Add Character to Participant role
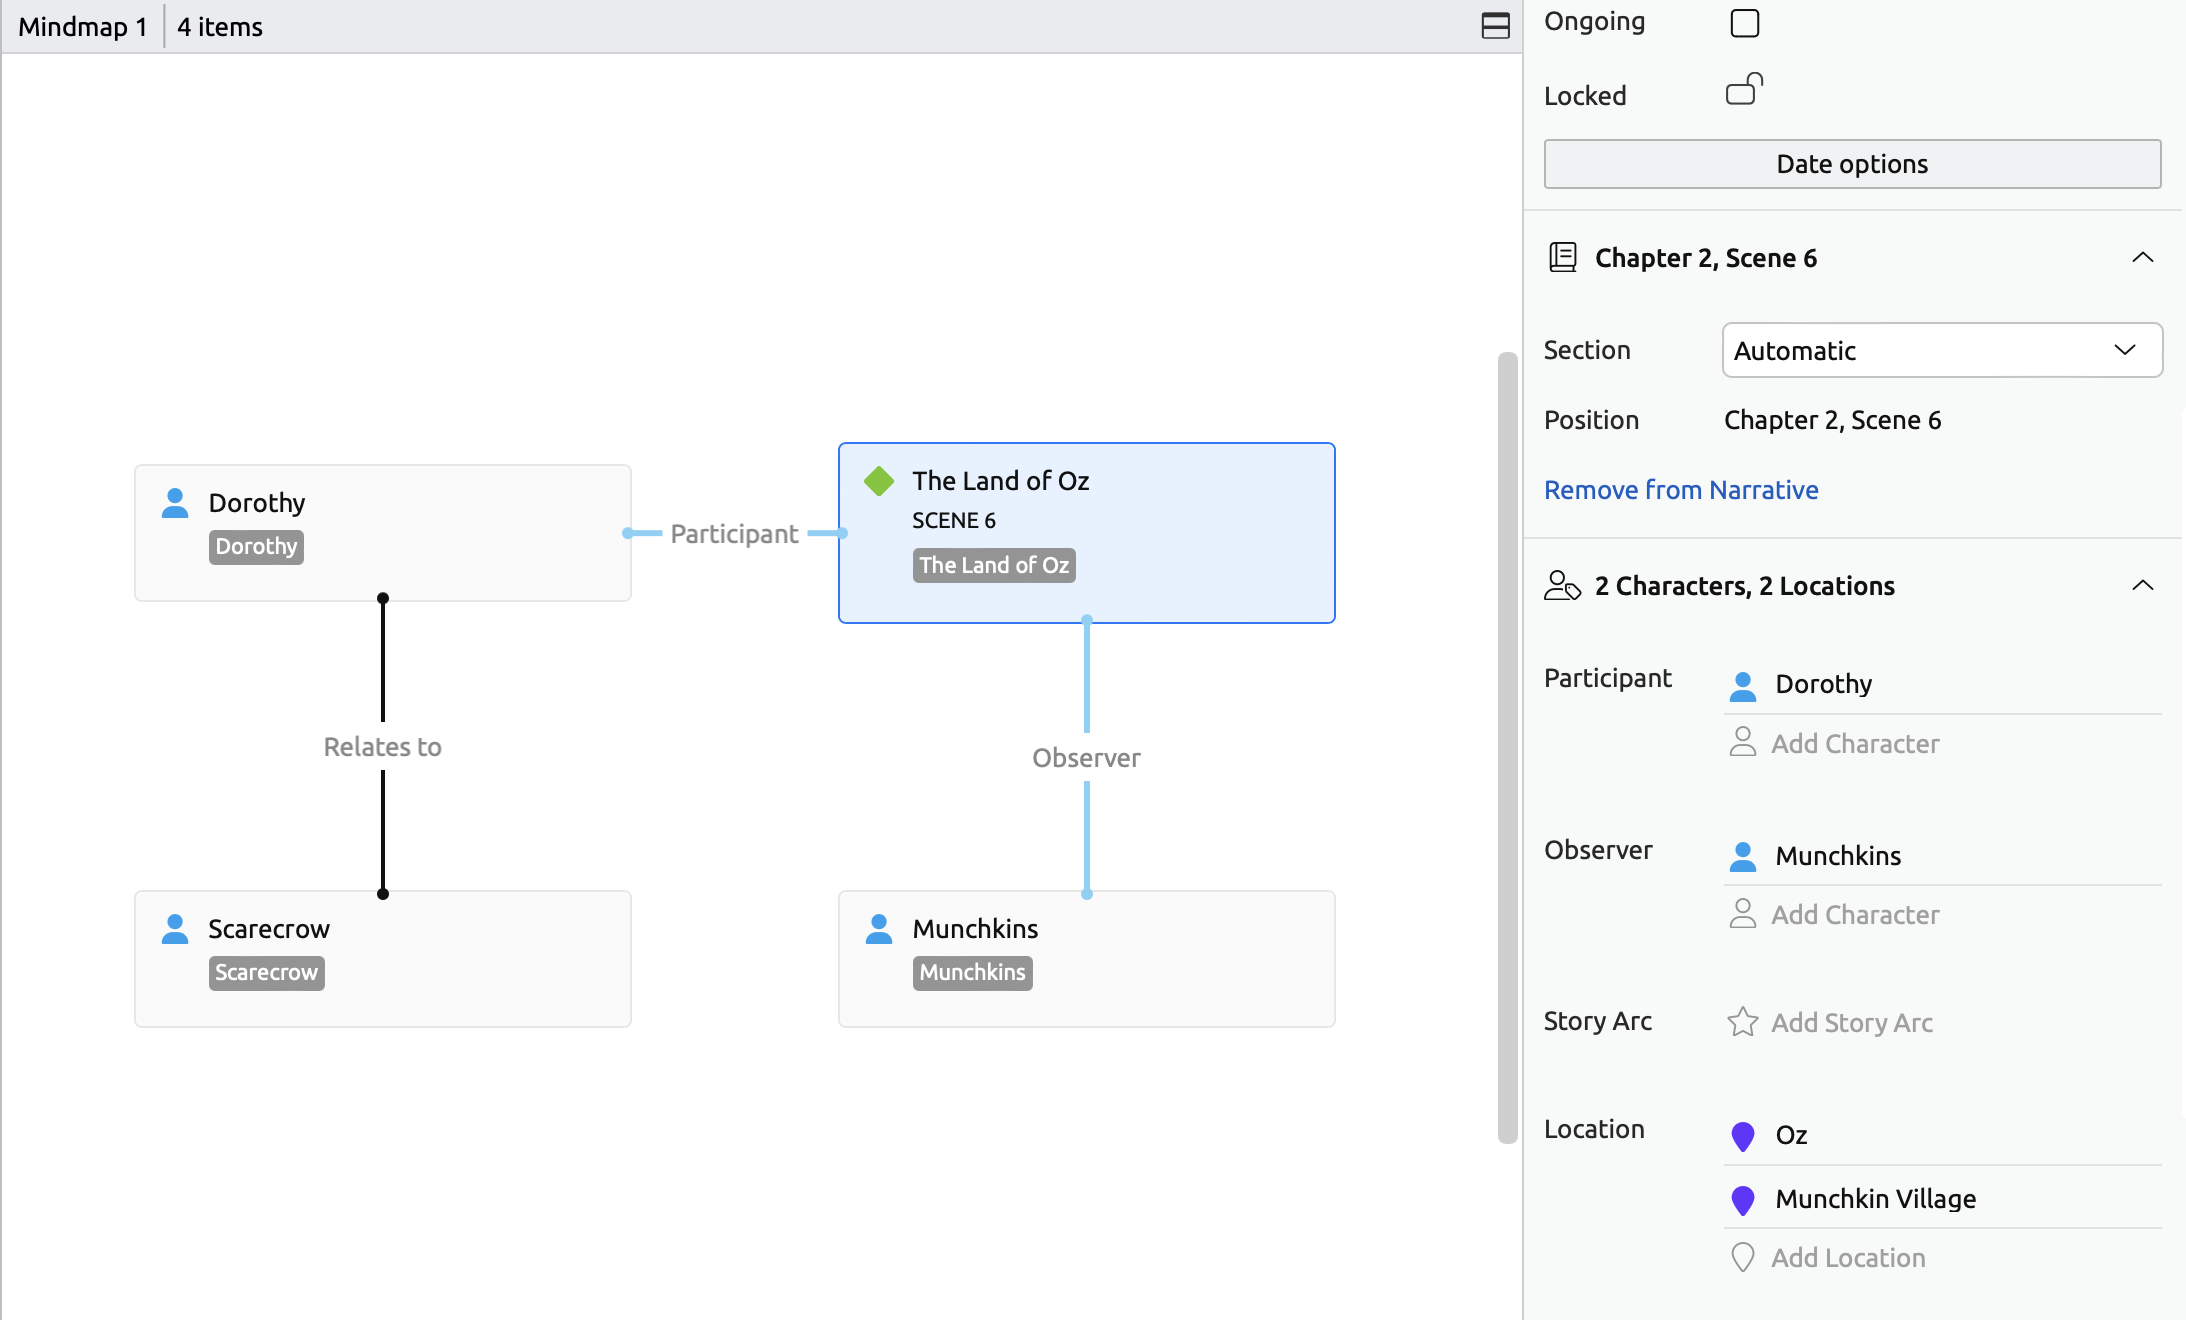The image size is (2186, 1320). tap(1855, 744)
